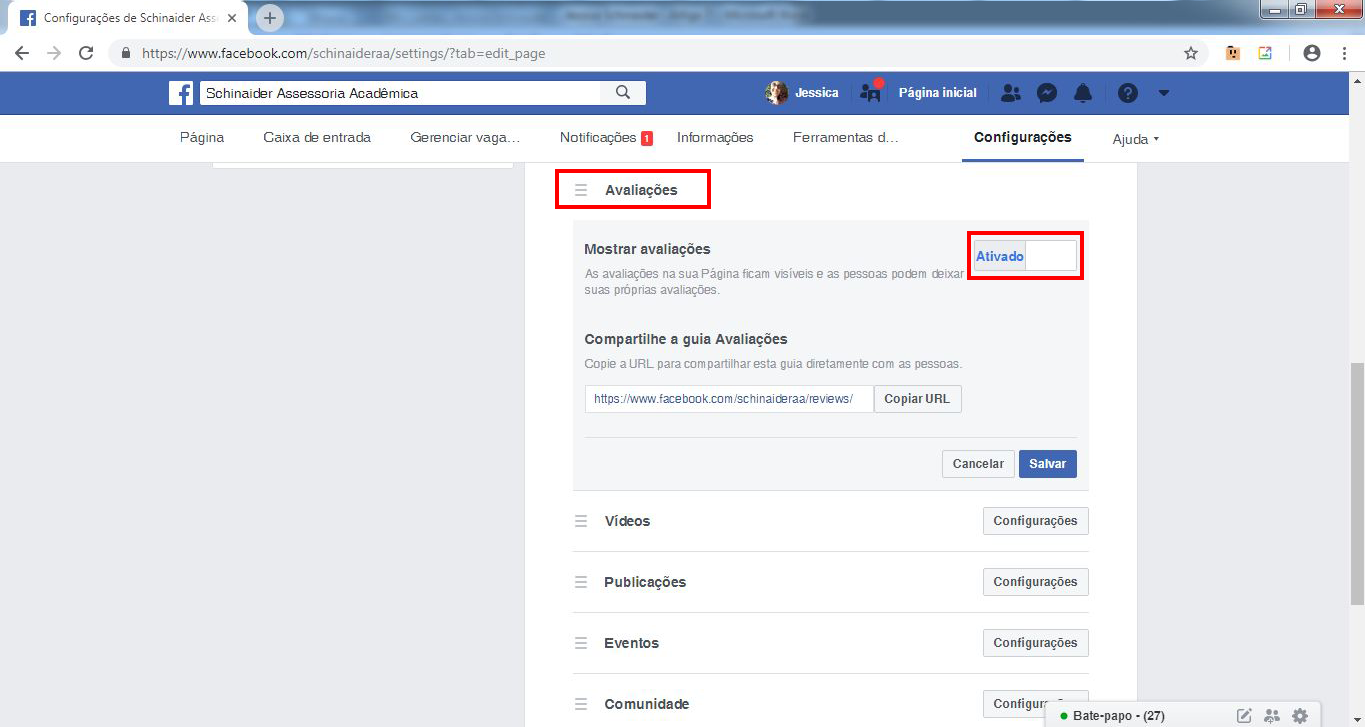Click the Vídeos section label
The height and width of the screenshot is (727, 1365).
click(627, 521)
